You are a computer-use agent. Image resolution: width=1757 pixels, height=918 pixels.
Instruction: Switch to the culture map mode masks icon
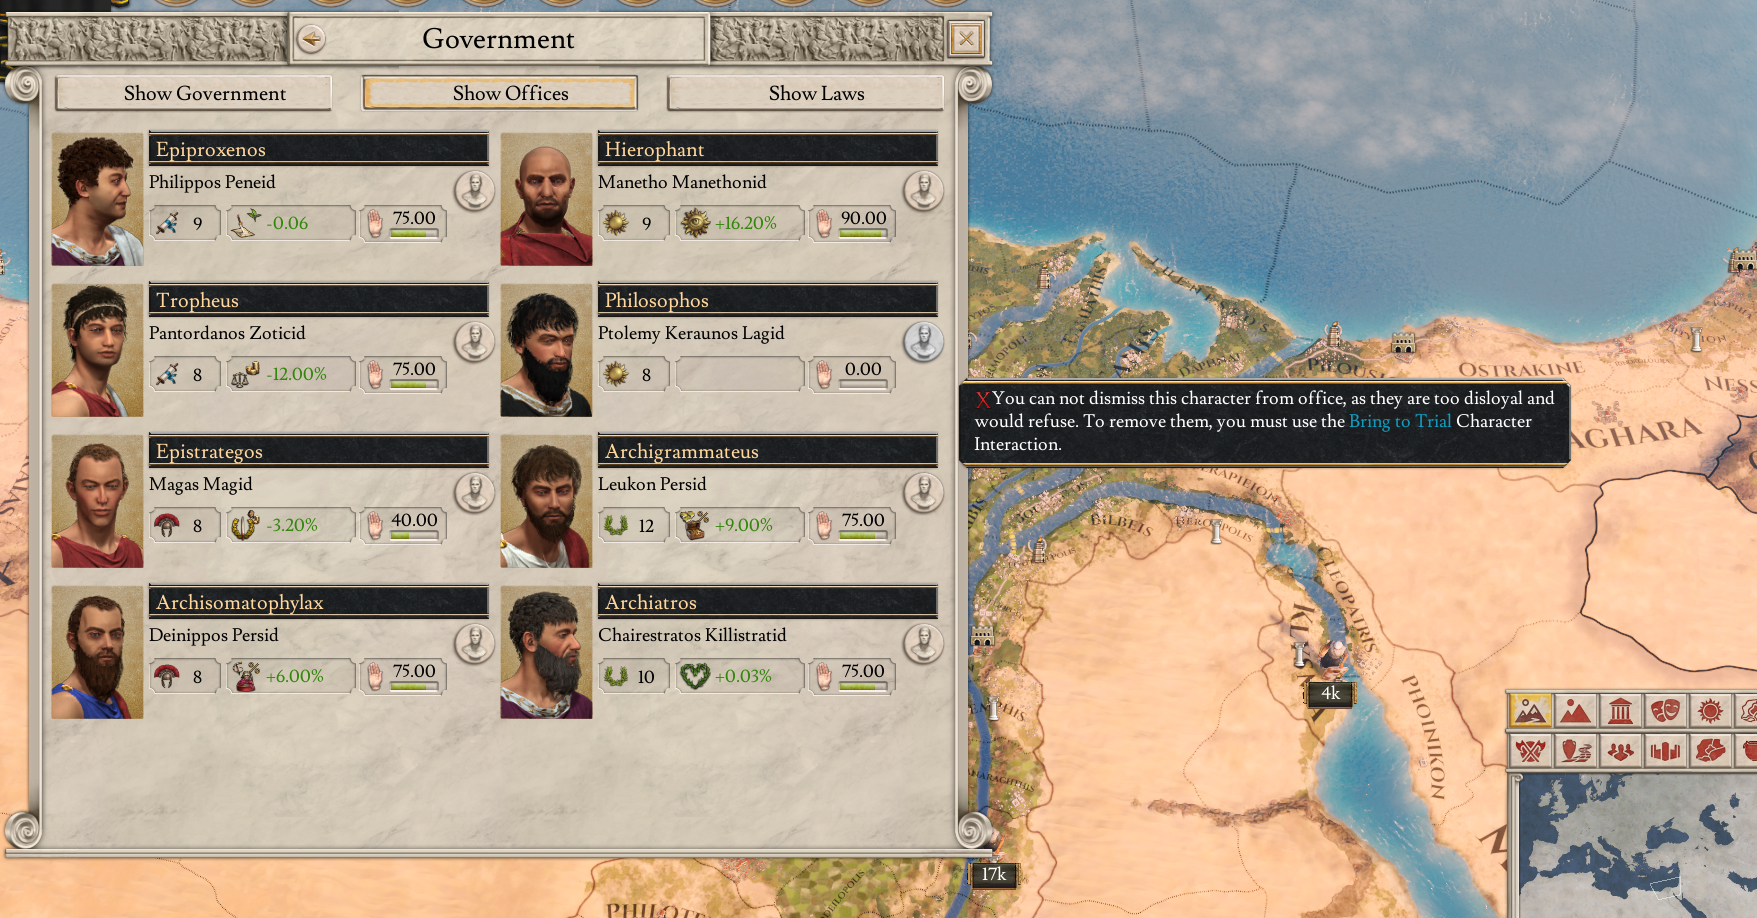click(1665, 711)
